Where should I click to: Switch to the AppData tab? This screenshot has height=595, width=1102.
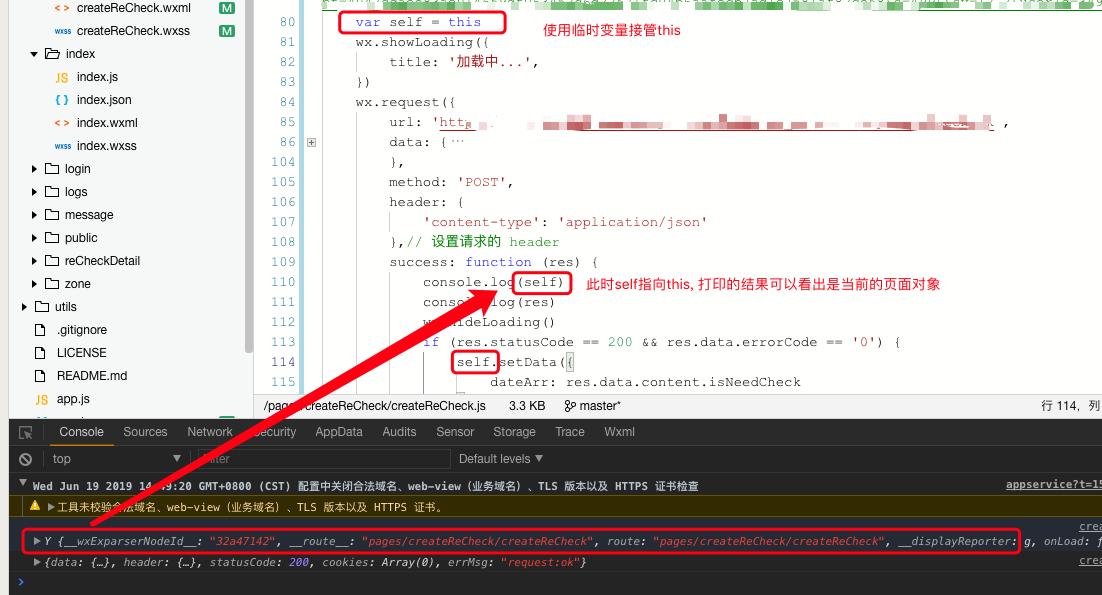[339, 432]
